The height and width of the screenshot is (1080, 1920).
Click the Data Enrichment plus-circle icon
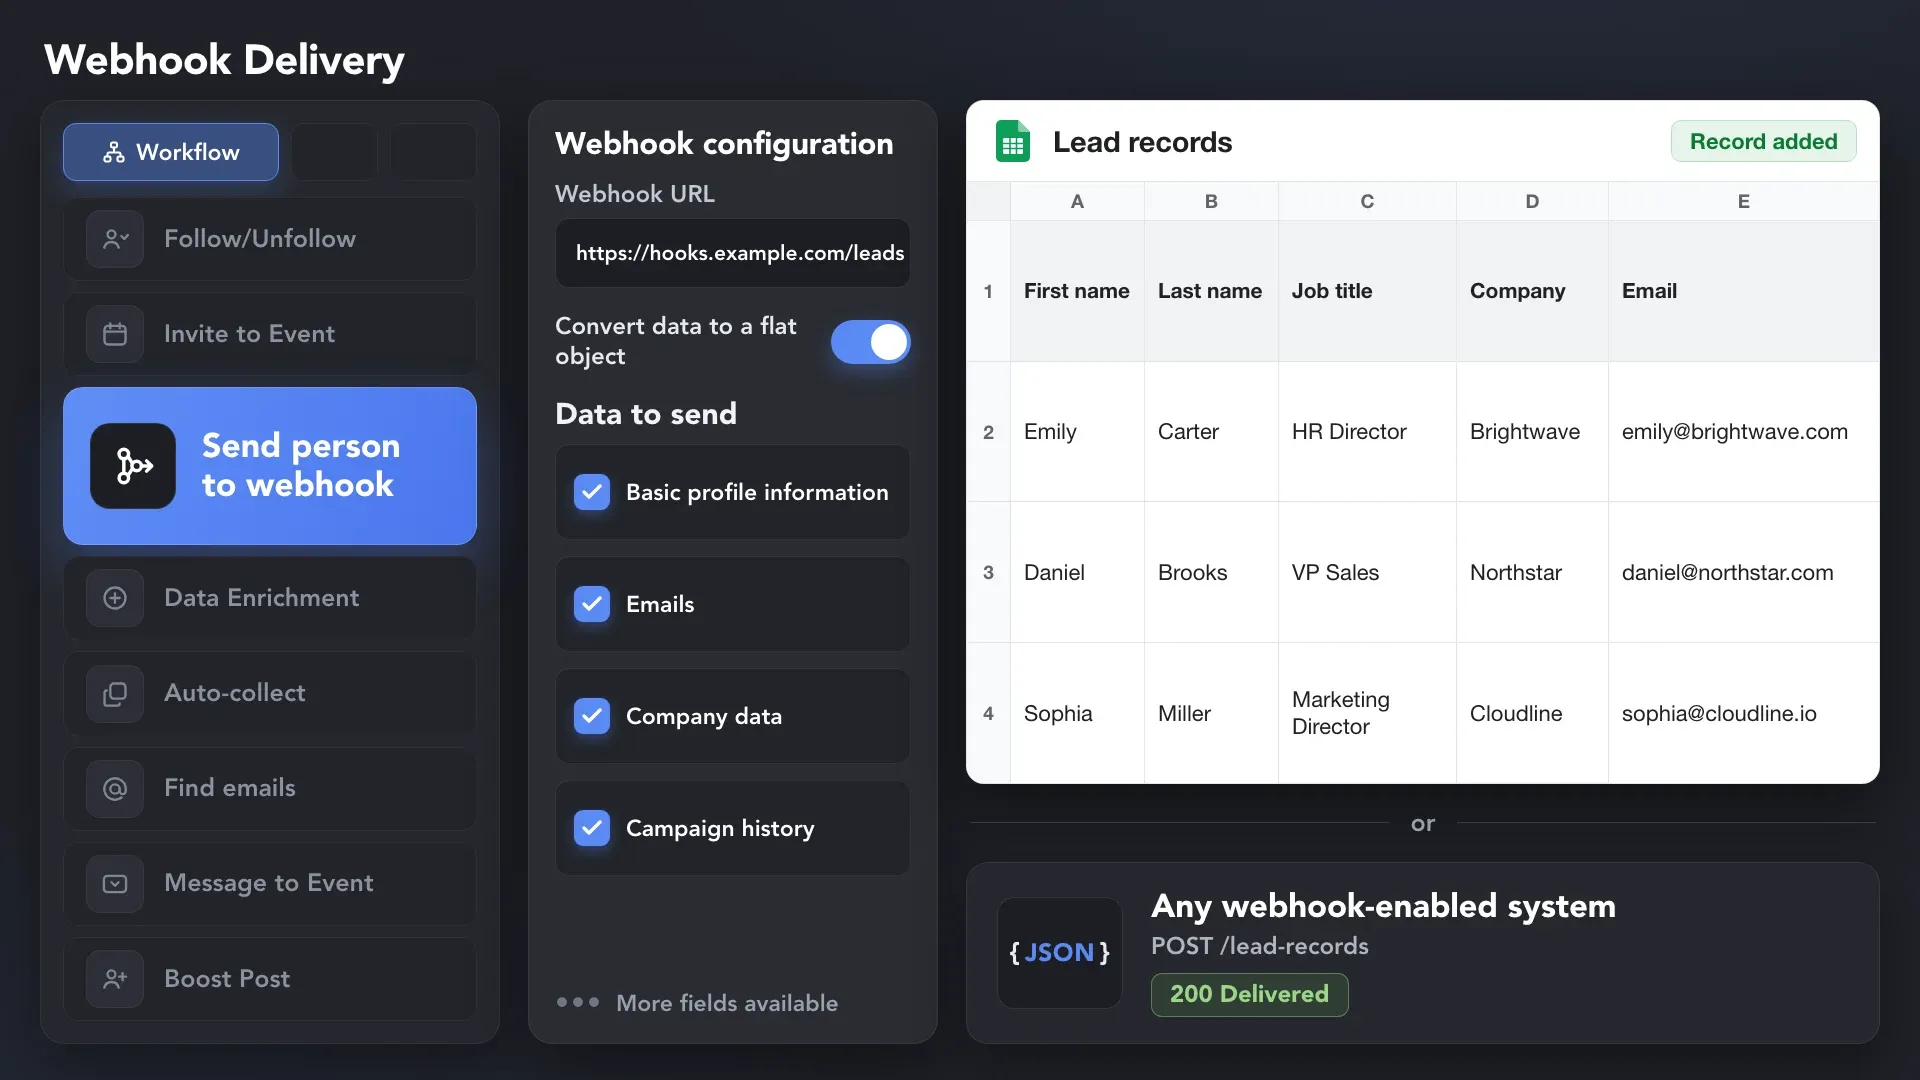[115, 598]
